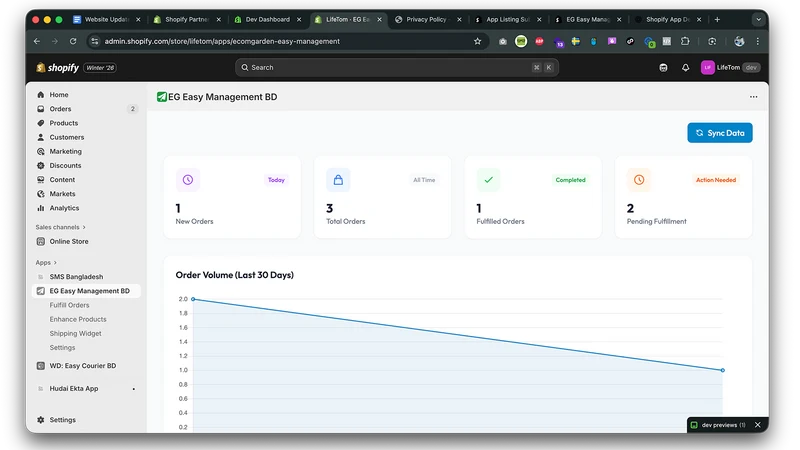Click the Analytics bar chart icon
The height and width of the screenshot is (450, 800).
pyautogui.click(x=41, y=208)
